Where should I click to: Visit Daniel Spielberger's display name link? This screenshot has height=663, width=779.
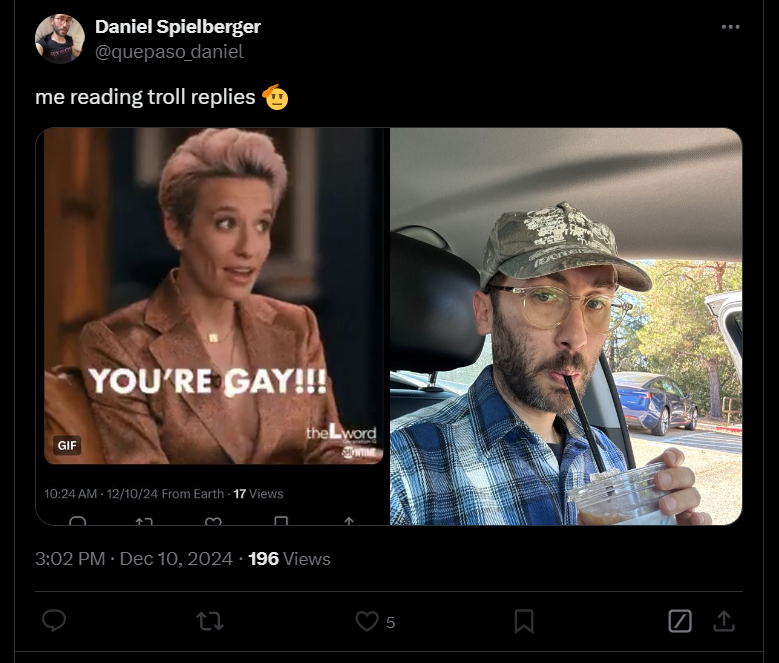178,27
